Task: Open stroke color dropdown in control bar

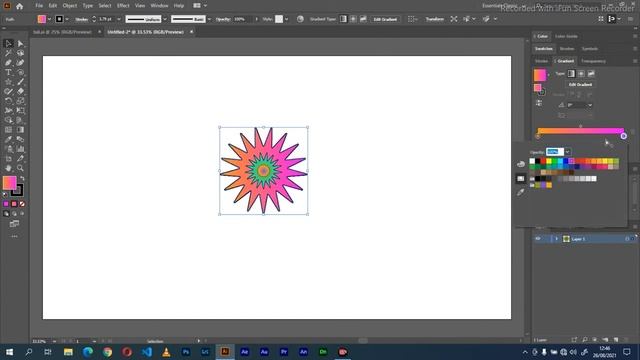Action: coord(67,19)
